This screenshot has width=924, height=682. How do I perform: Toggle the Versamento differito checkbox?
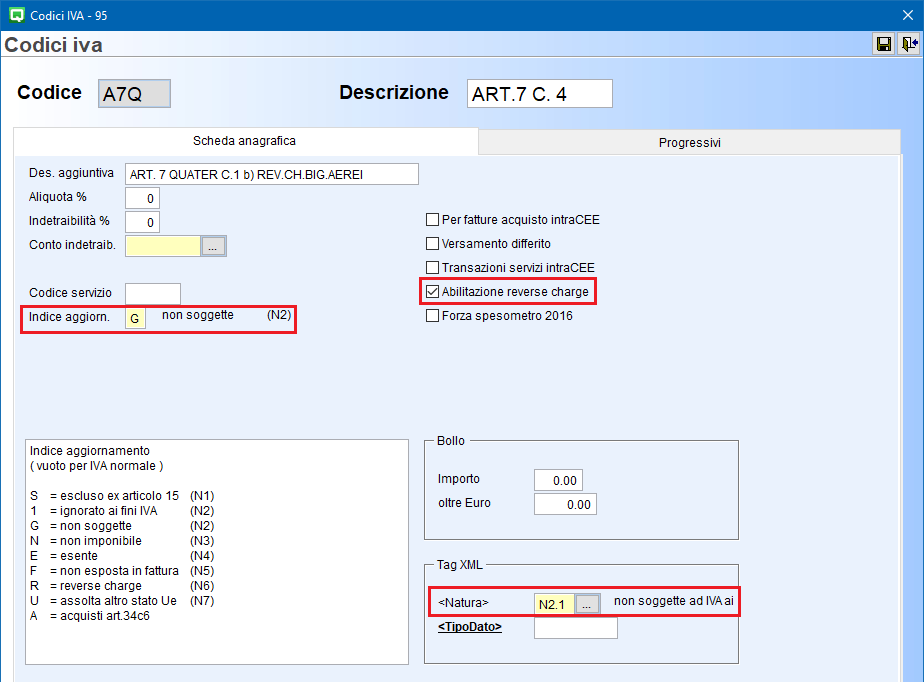tap(433, 244)
